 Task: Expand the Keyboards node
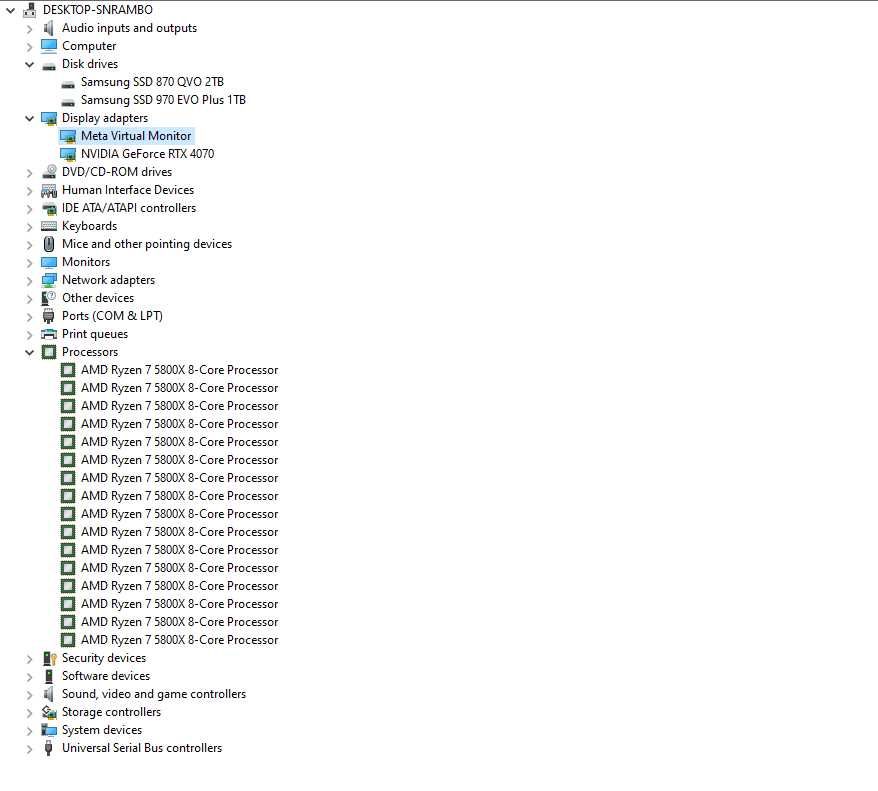29,227
